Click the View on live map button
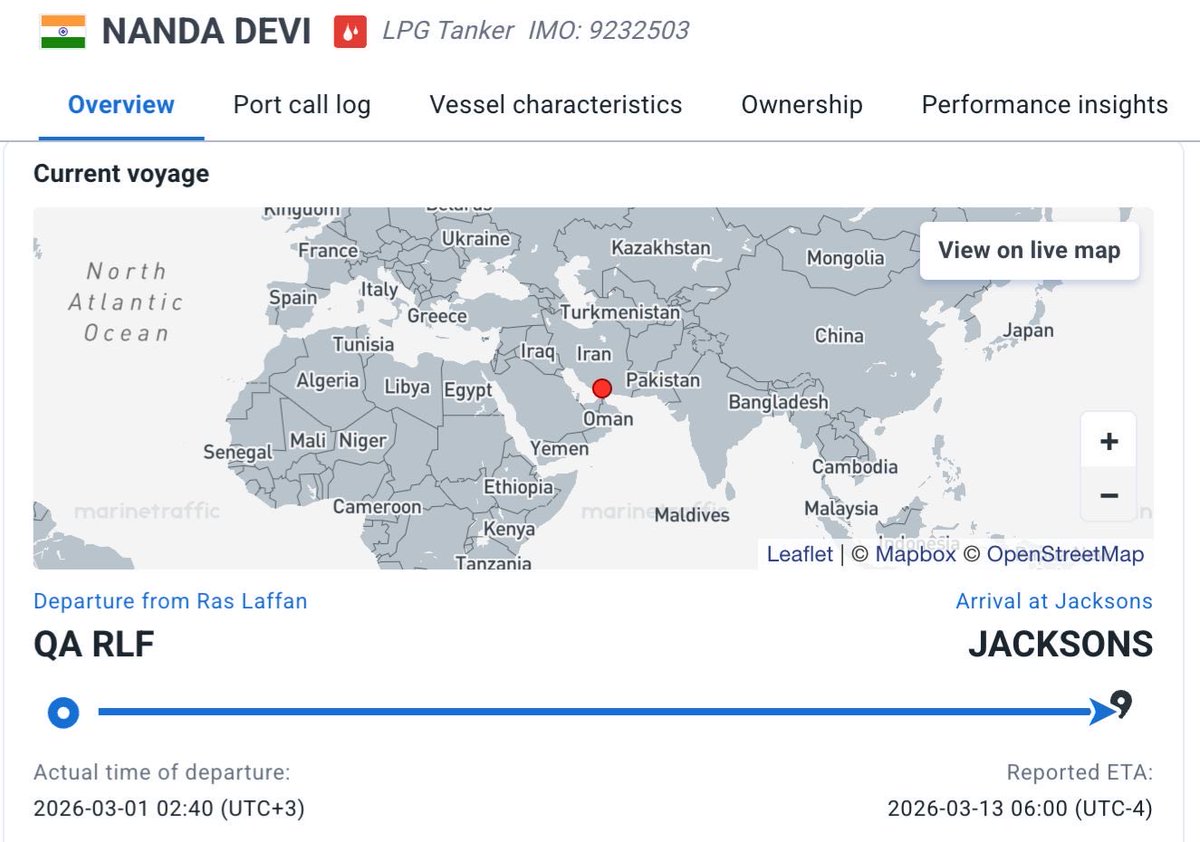 1029,250
